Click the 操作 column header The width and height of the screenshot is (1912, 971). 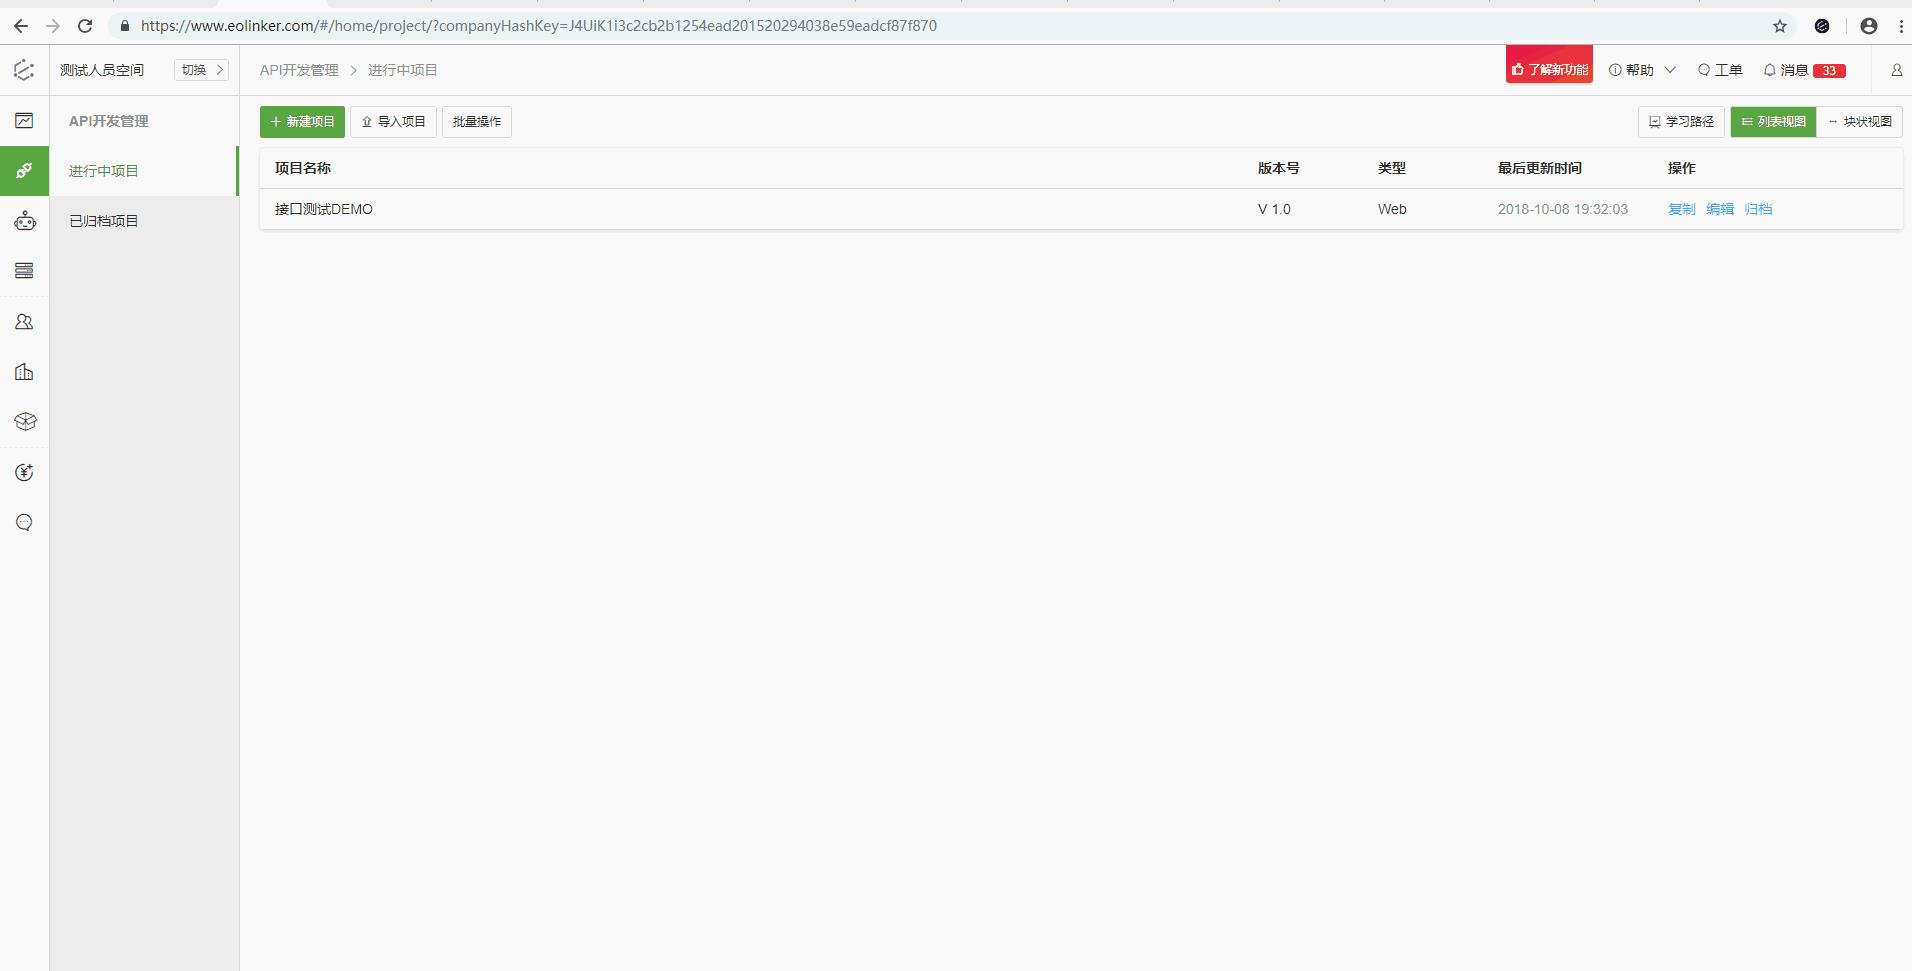(1682, 168)
